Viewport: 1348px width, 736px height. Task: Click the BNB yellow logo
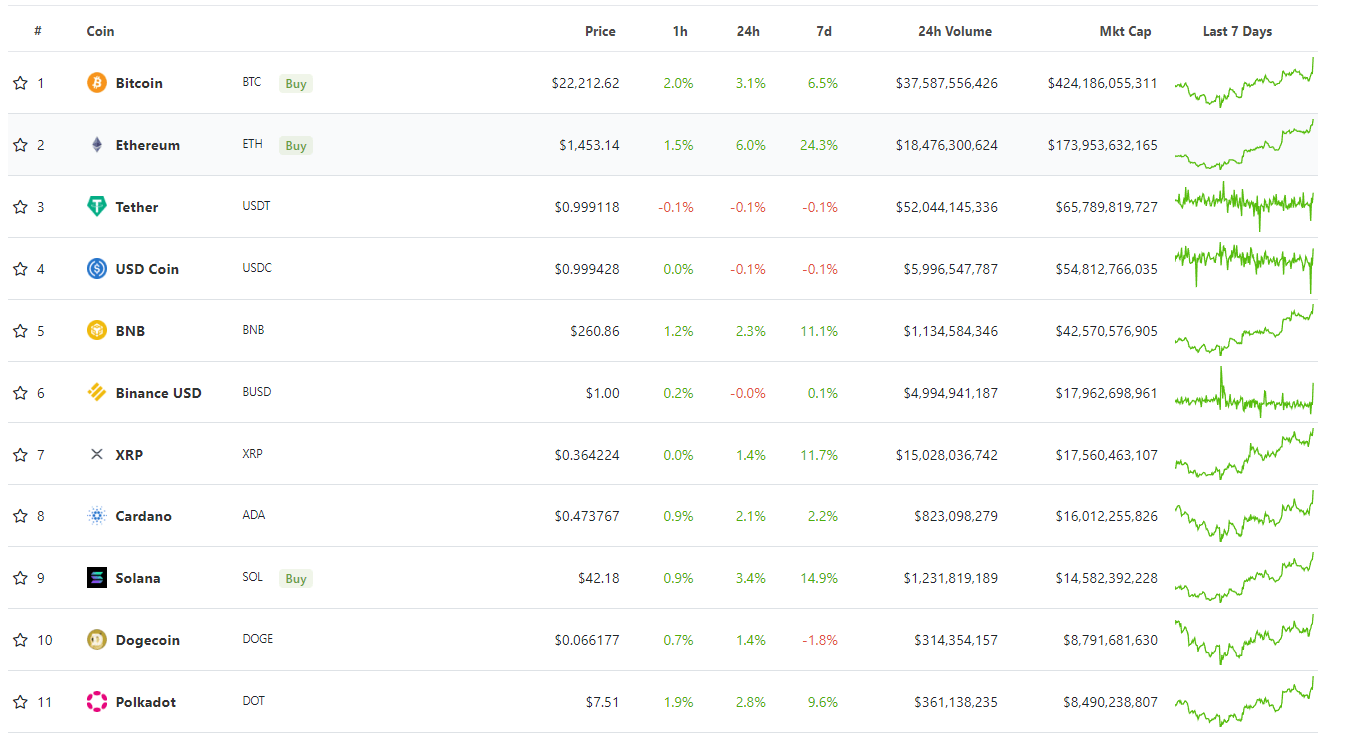(x=97, y=331)
